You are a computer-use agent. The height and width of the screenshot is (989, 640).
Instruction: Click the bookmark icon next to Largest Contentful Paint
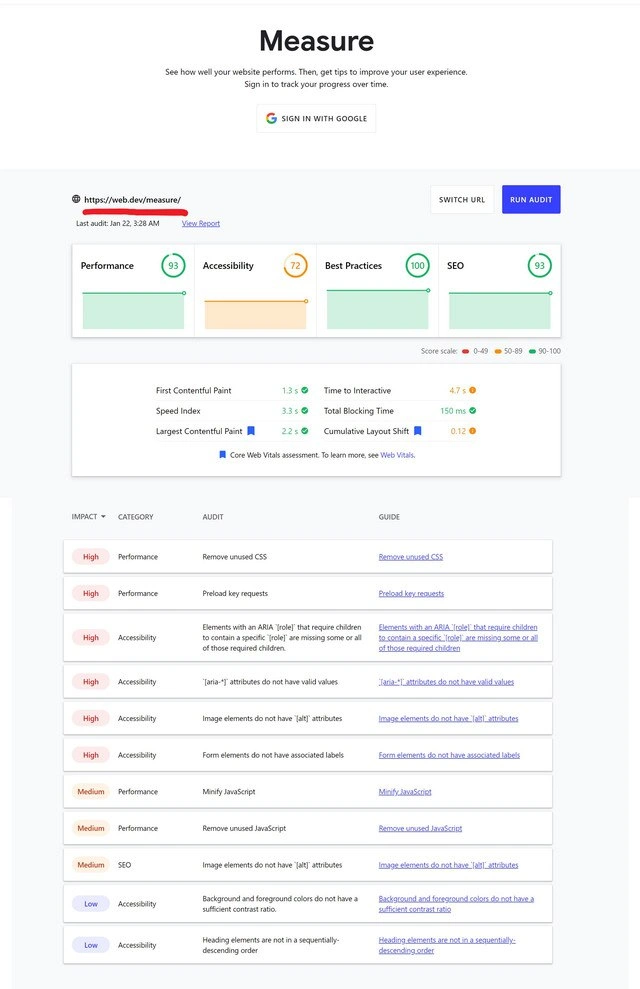[x=250, y=431]
